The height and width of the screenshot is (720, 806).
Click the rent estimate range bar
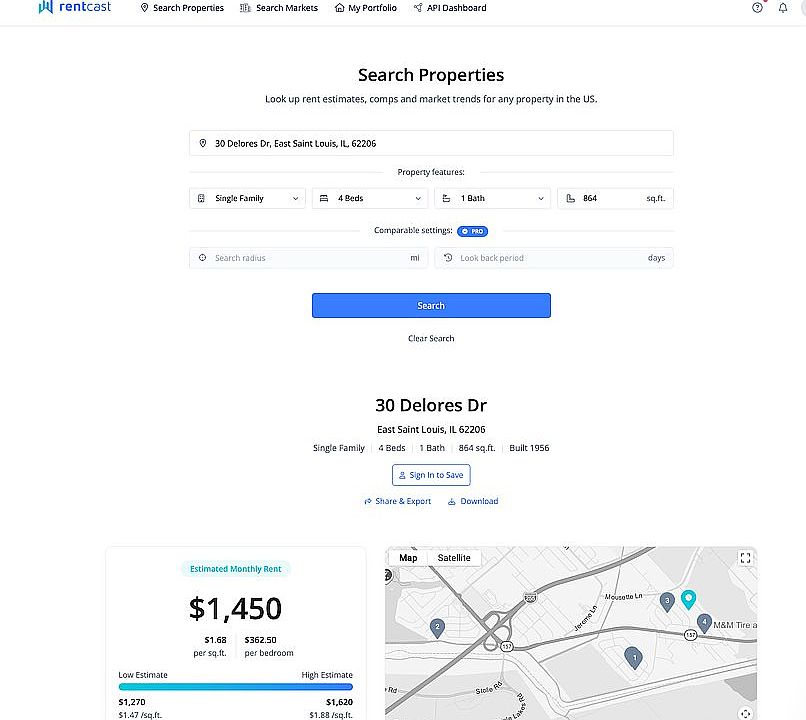235,687
